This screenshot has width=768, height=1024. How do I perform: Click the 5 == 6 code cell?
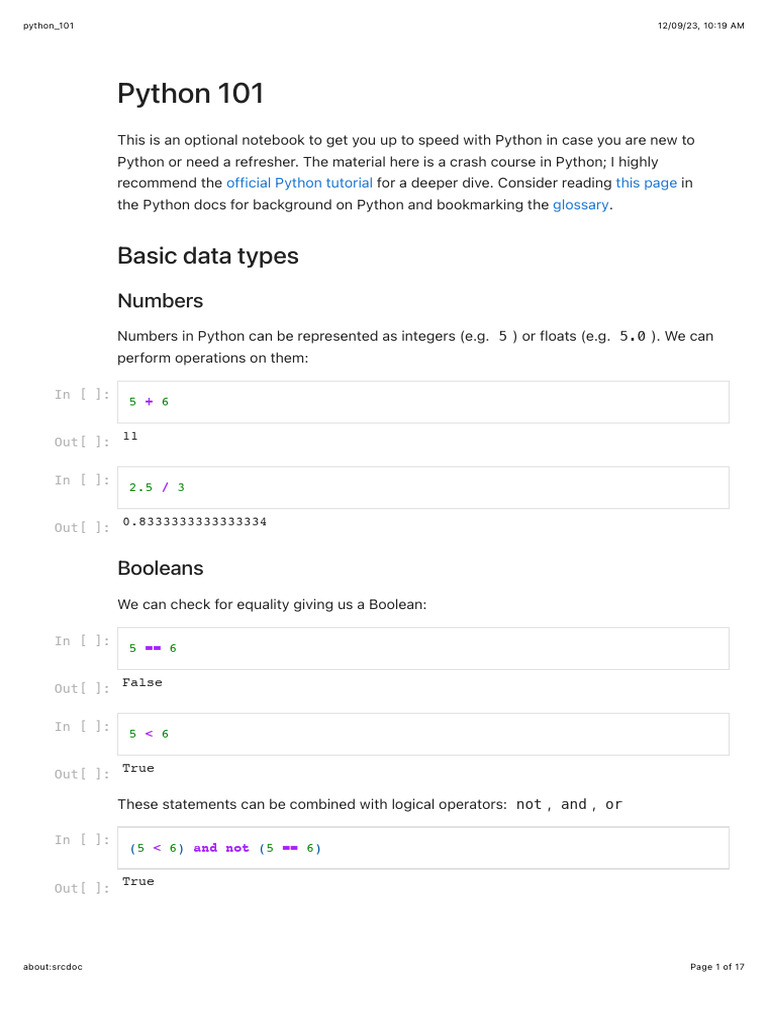pos(423,648)
